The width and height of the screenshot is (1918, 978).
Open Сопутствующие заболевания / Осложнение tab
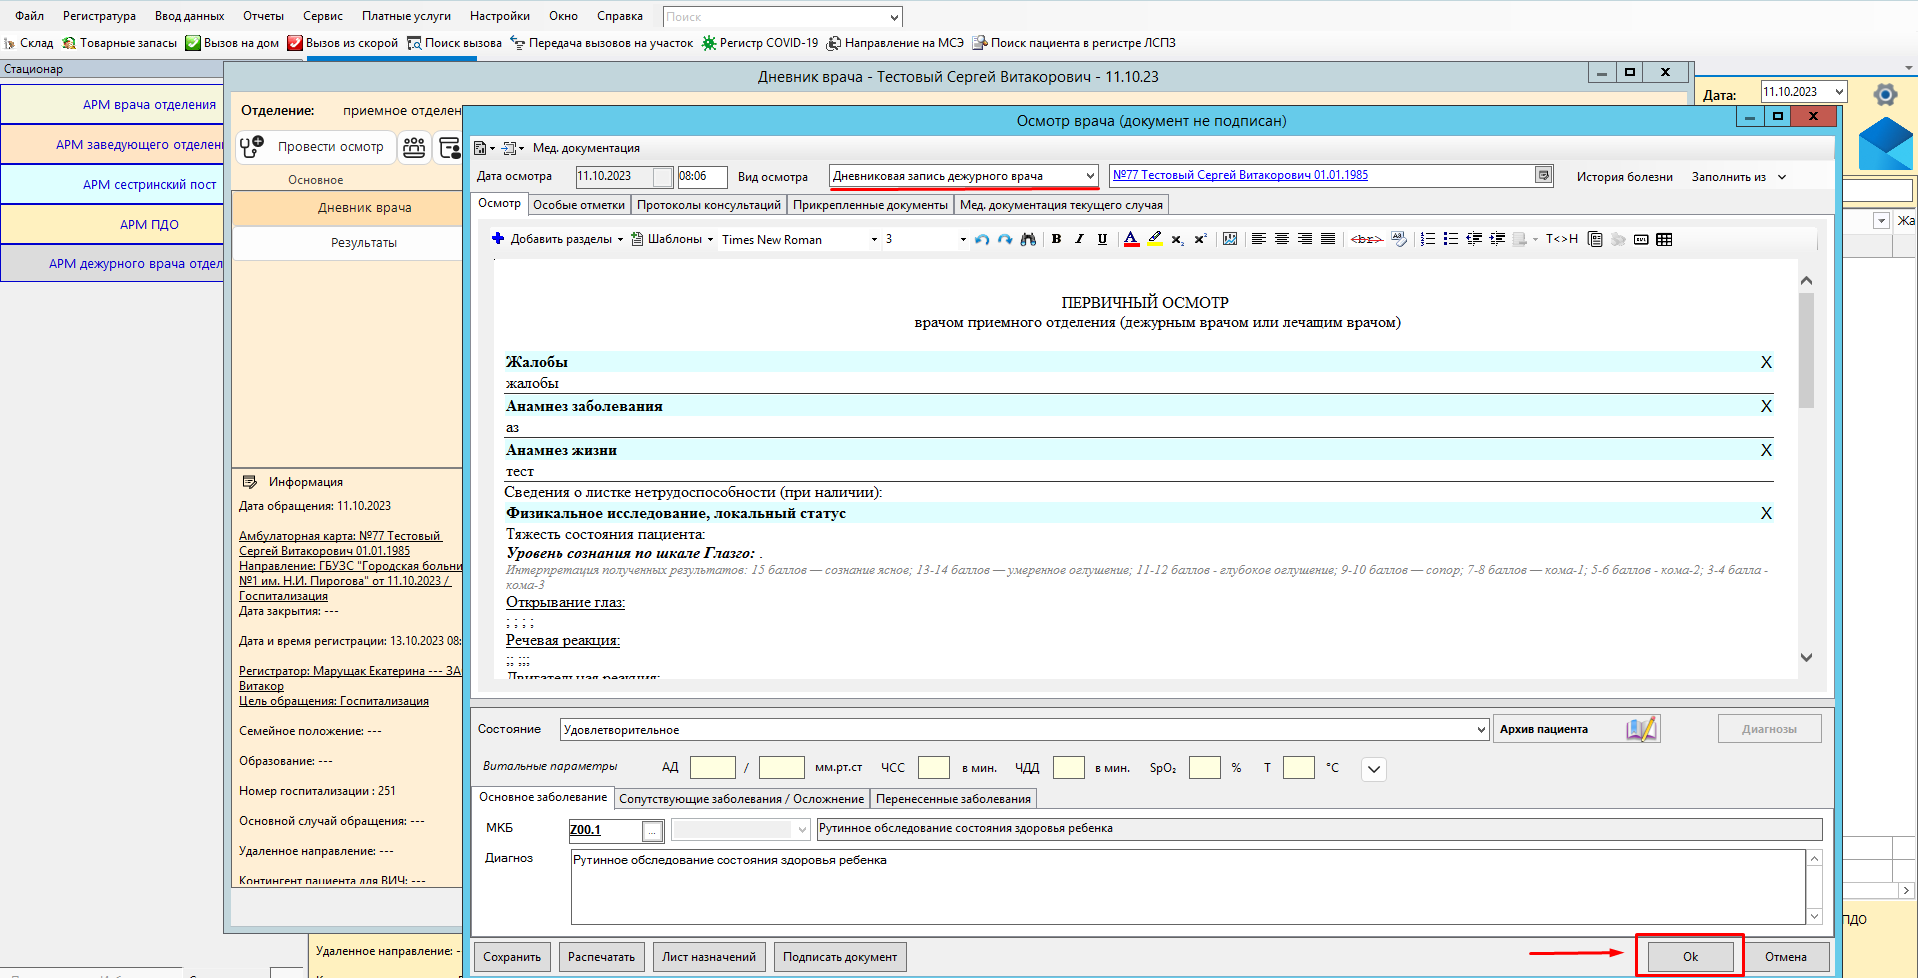(x=741, y=799)
